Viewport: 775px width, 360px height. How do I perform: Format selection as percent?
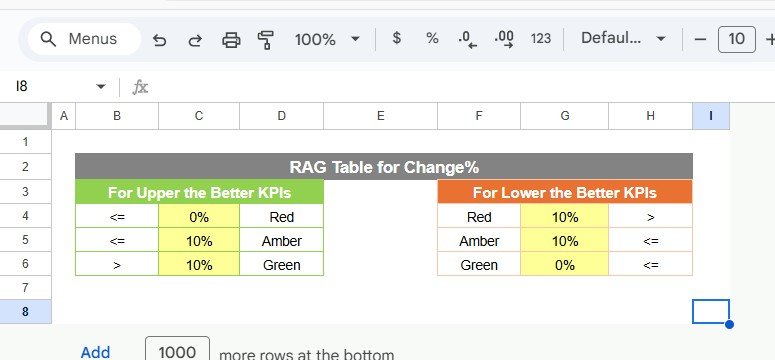pos(432,38)
